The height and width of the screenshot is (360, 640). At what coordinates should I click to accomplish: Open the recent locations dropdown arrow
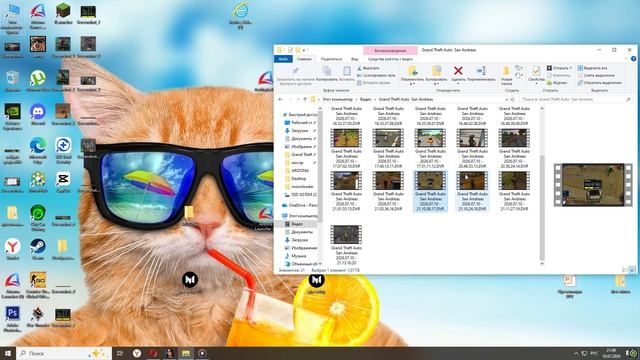[x=298, y=99]
